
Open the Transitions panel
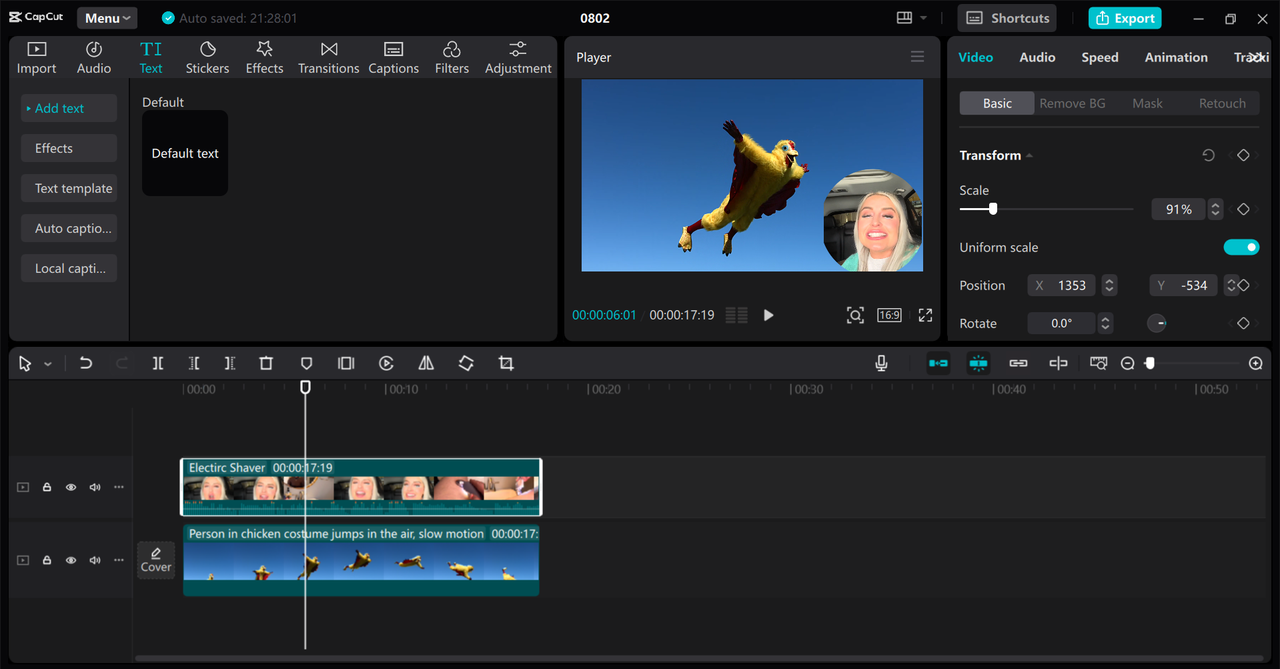pyautogui.click(x=328, y=58)
